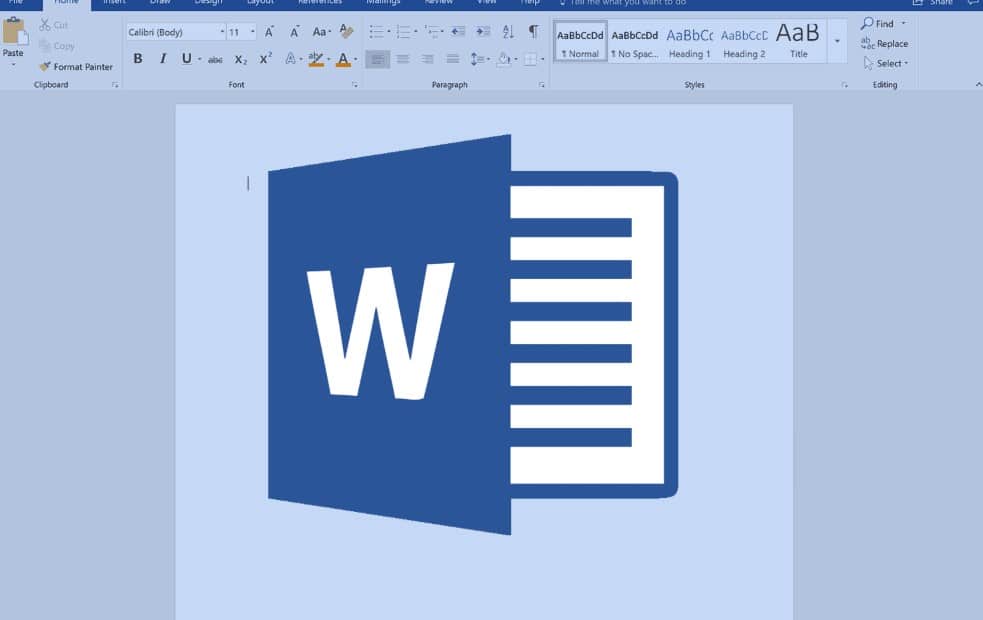The width and height of the screenshot is (983, 620).
Task: Click the Replace button
Action: 885,44
